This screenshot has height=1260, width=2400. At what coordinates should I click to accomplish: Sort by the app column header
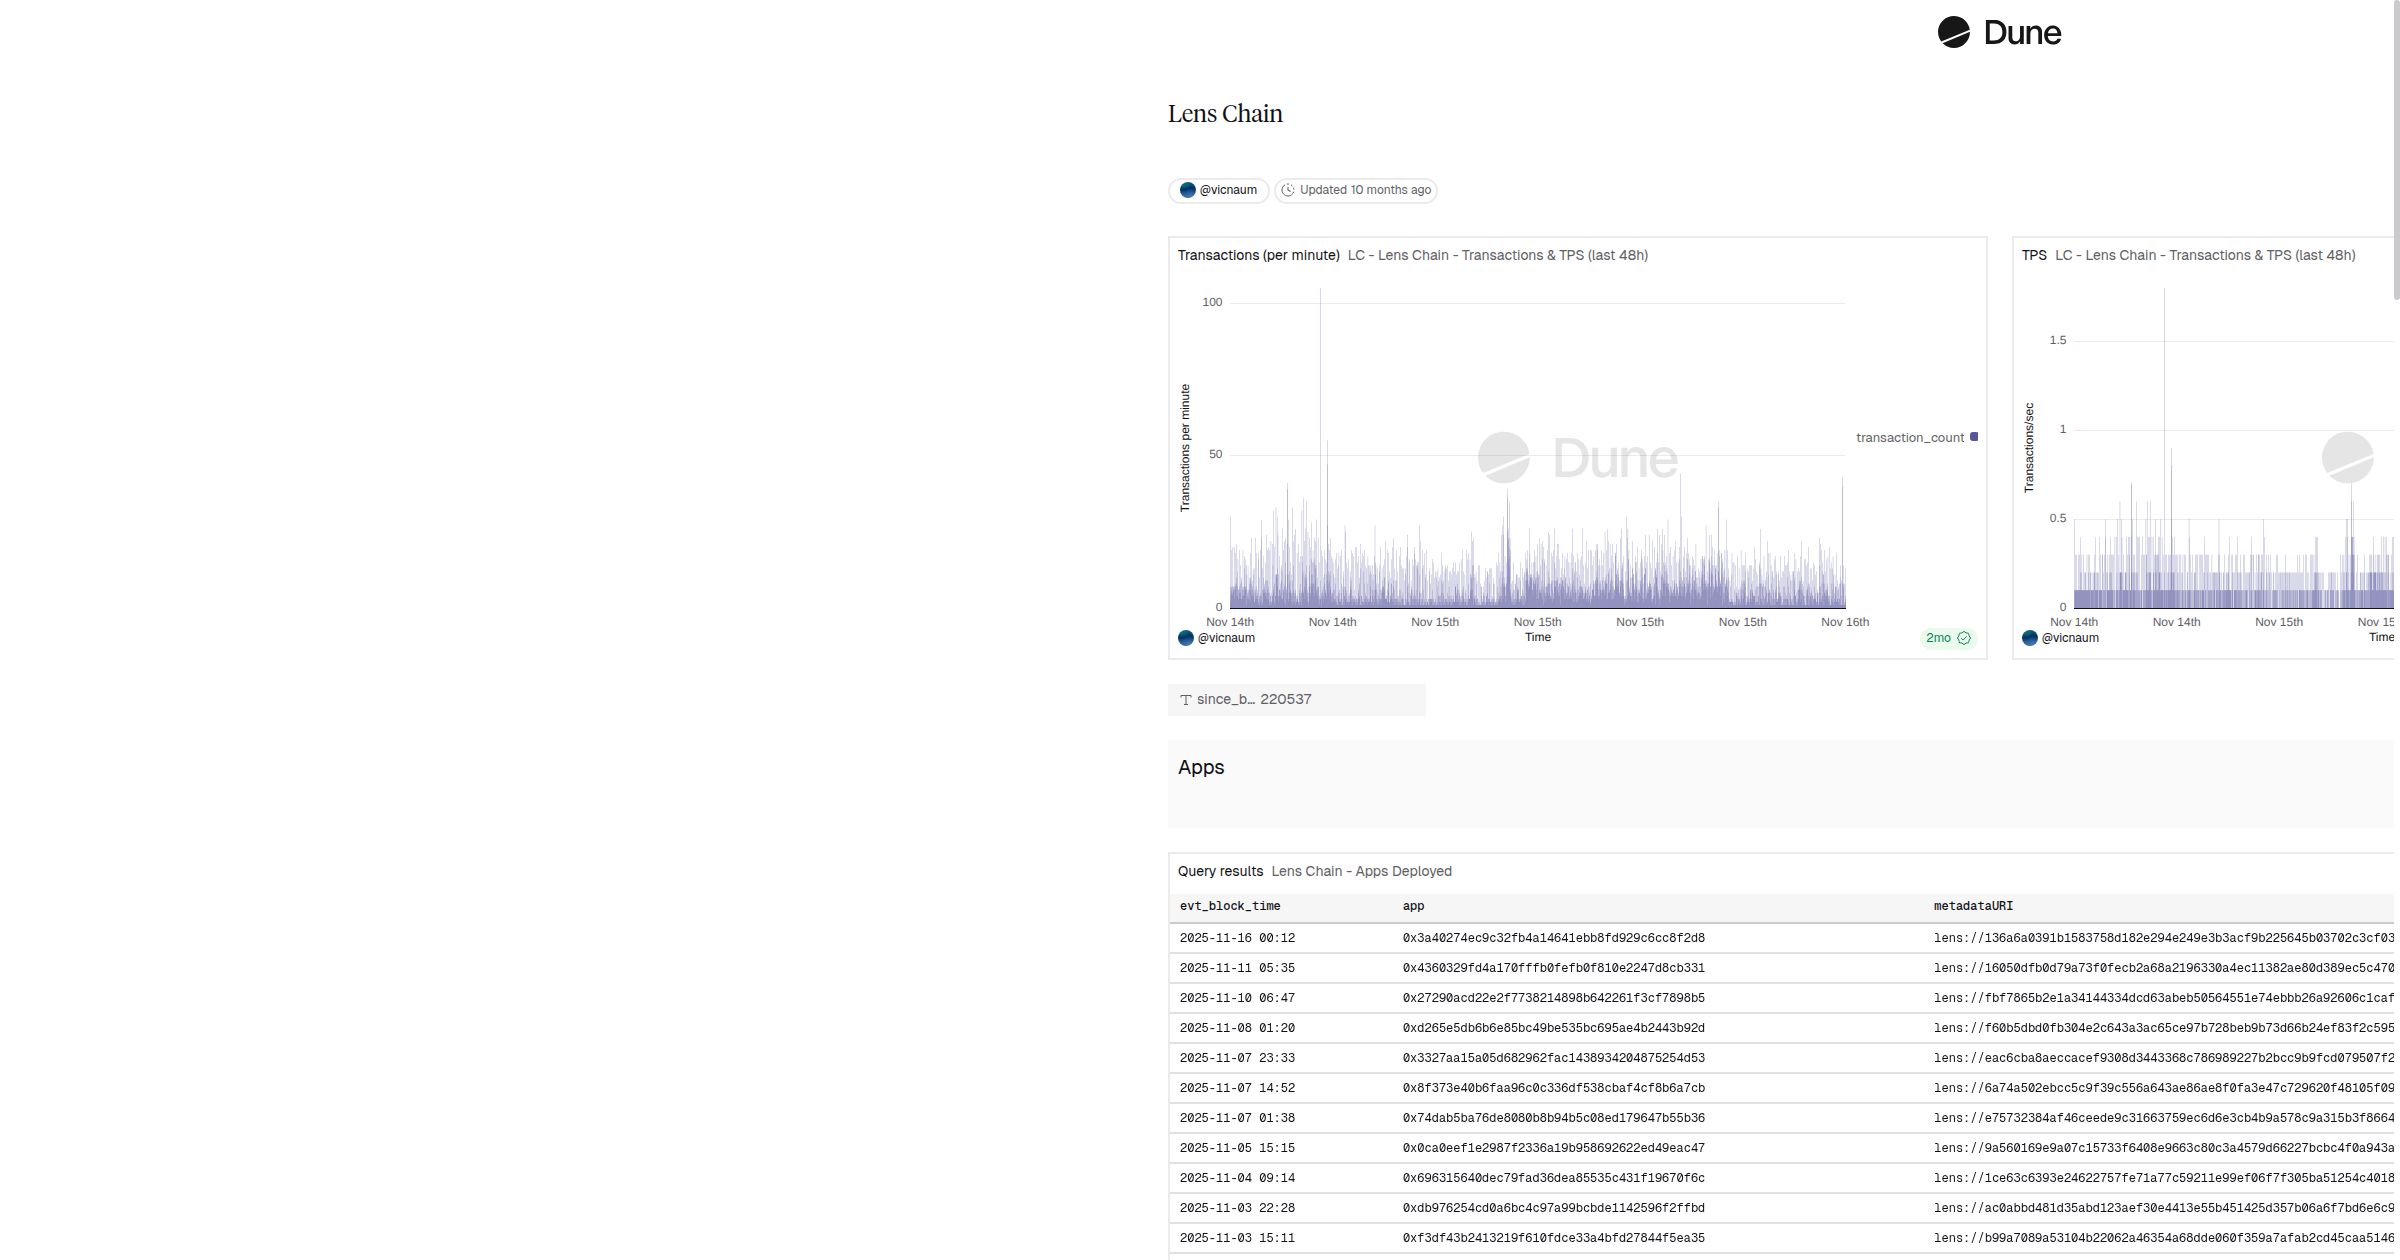pyautogui.click(x=1413, y=906)
